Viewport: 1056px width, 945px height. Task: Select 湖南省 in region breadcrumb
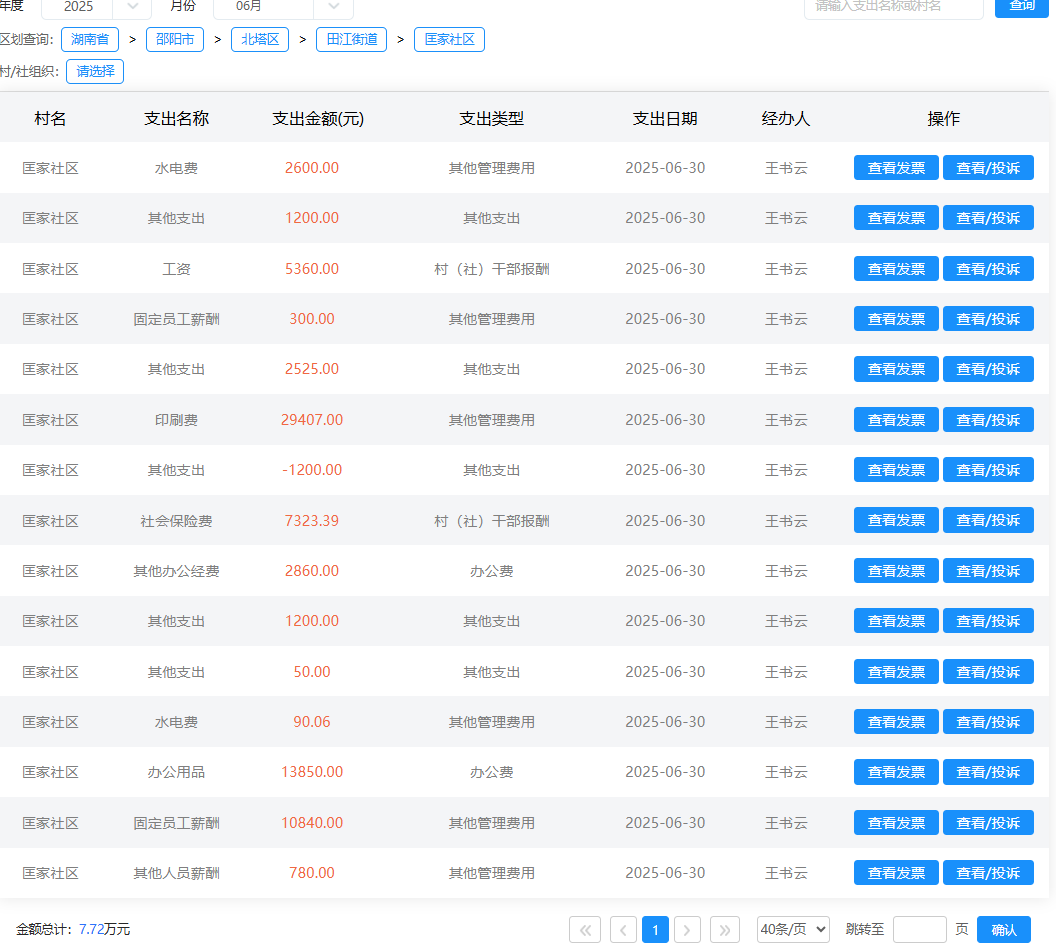[x=90, y=39]
